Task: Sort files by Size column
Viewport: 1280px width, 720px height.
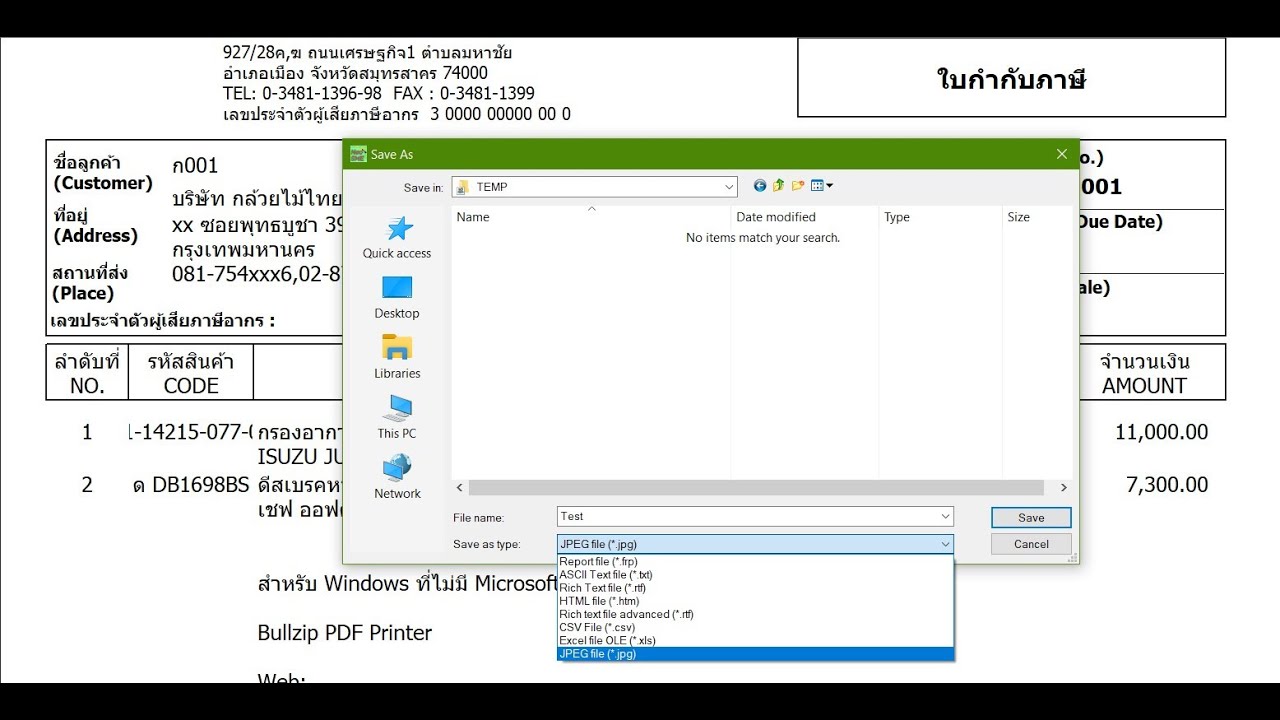Action: (1036, 217)
